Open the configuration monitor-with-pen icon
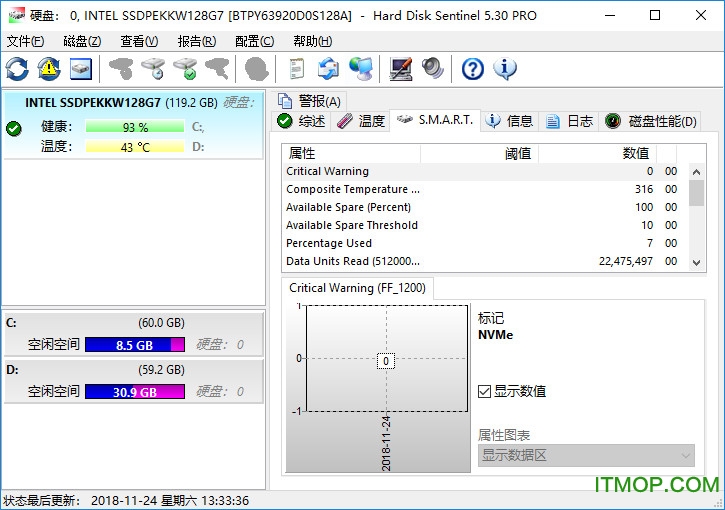This screenshot has width=725, height=510. 400,69
